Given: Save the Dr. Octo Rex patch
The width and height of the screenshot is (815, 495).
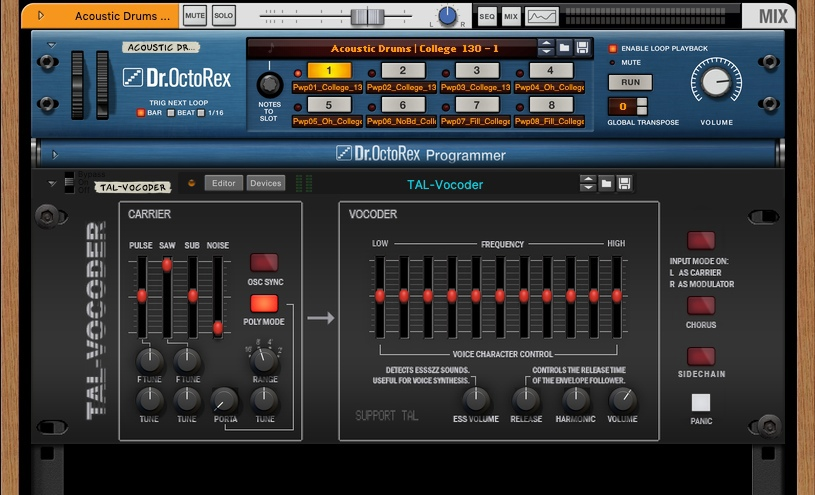Looking at the screenshot, I should (x=583, y=48).
